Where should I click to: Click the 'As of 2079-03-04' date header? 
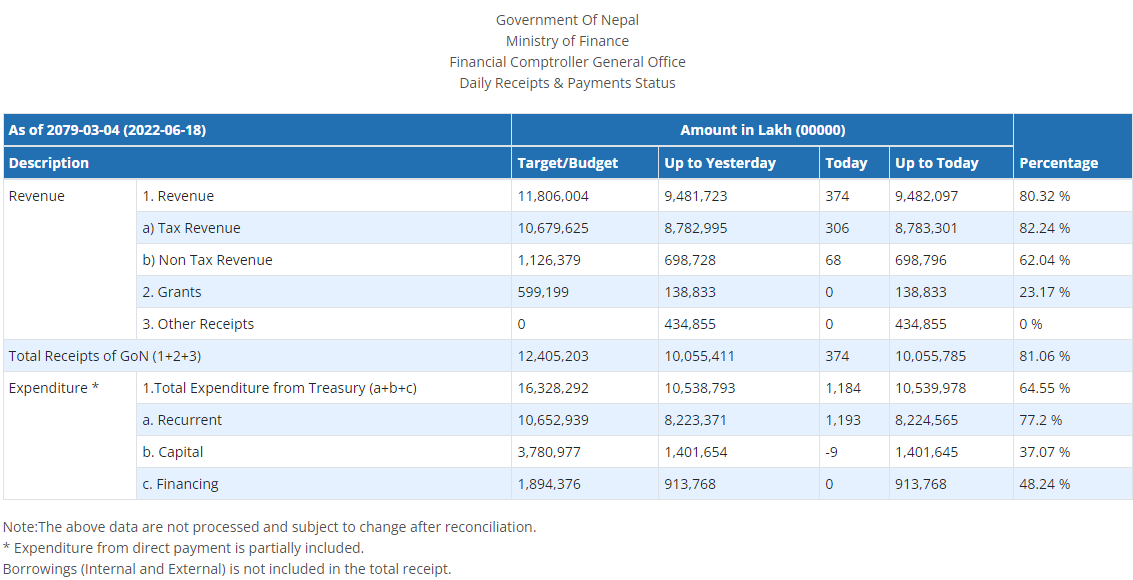[107, 130]
